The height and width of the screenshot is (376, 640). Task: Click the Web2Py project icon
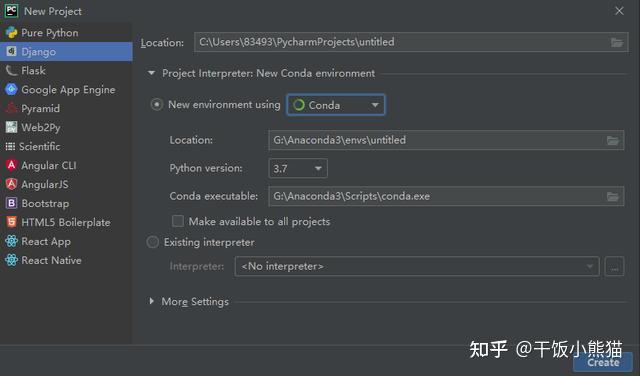(11, 127)
